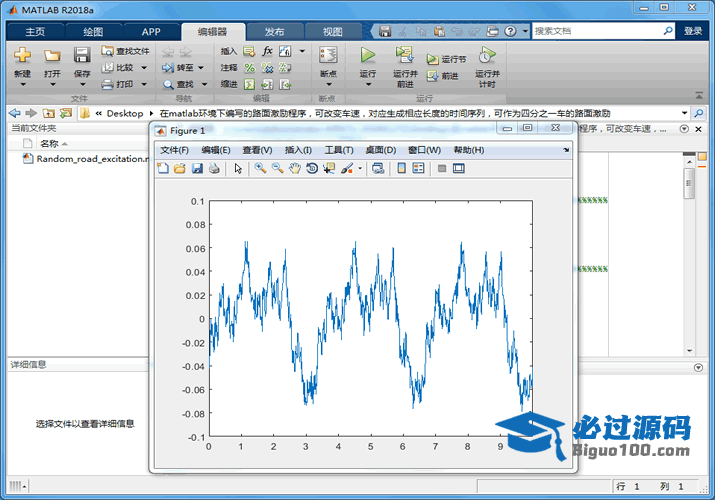Image resolution: width=715 pixels, height=500 pixels.
Task: Switch to the APP tab
Action: (151, 31)
